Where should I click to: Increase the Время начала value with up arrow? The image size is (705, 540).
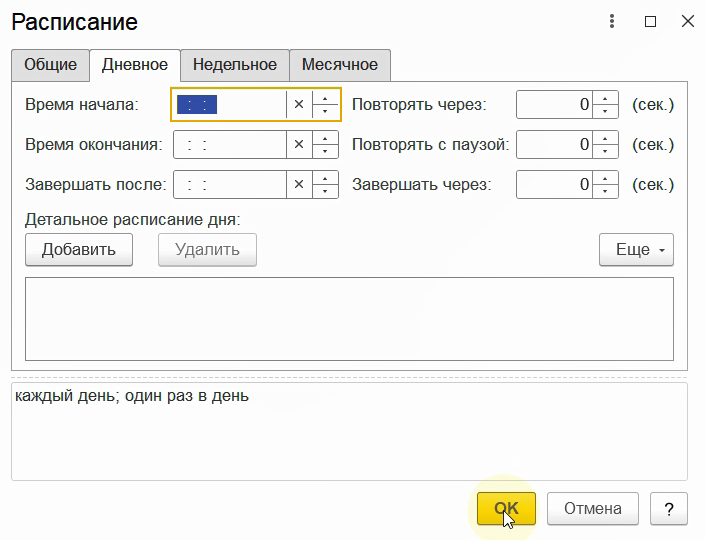point(326,98)
